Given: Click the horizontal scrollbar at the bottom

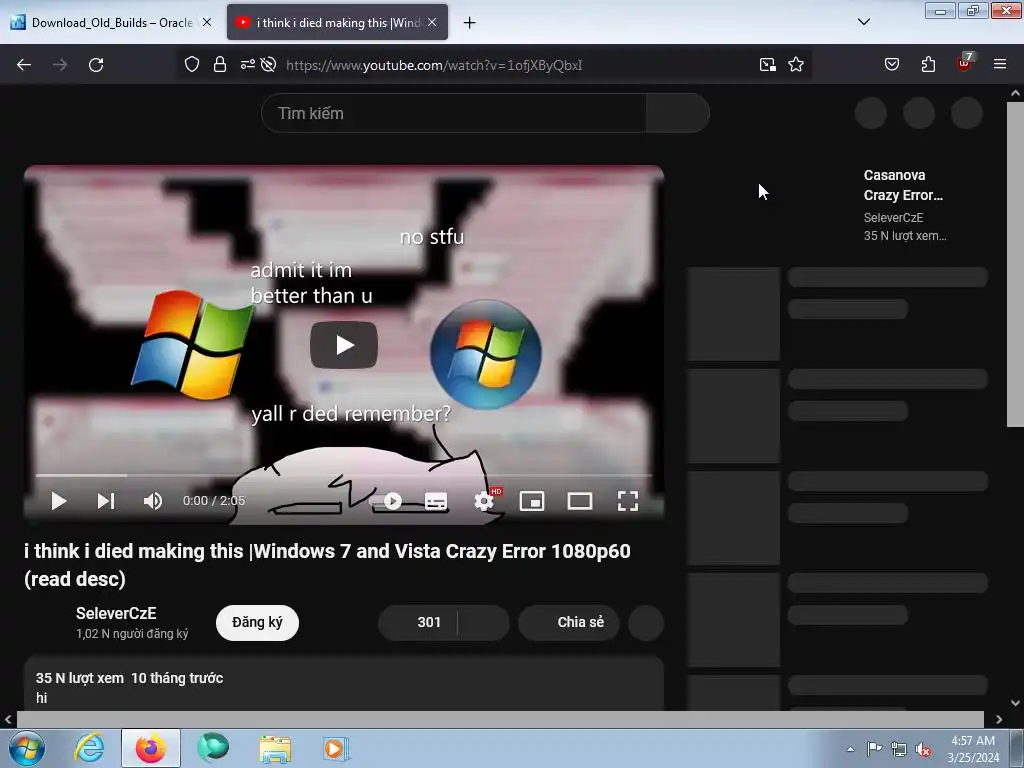Looking at the screenshot, I should click(500, 719).
